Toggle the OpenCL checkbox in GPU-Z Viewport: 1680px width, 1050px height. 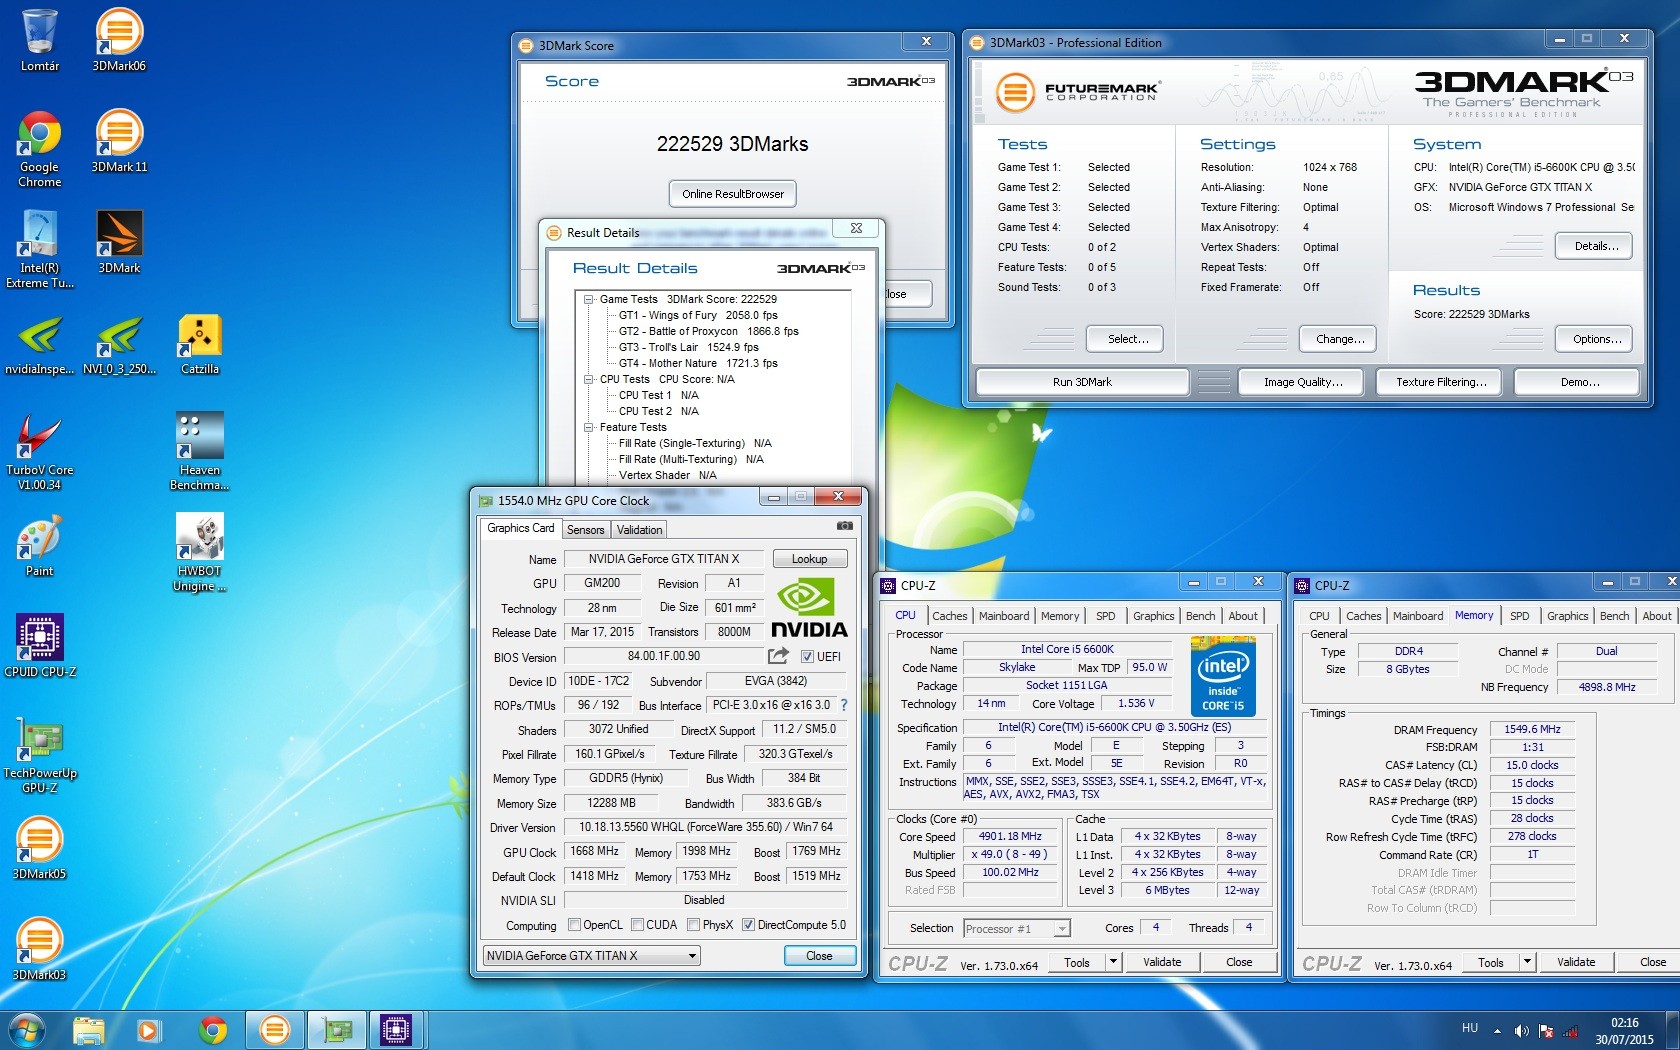(x=574, y=925)
